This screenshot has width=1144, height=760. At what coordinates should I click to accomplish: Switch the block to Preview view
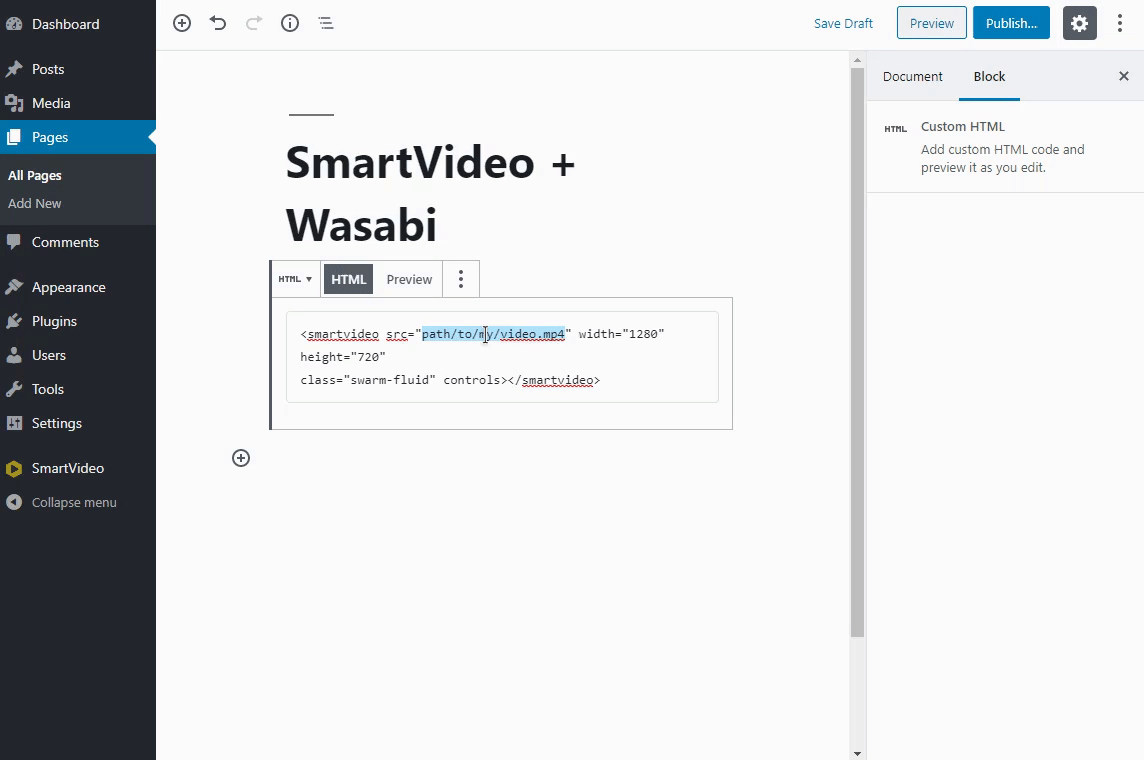click(409, 279)
